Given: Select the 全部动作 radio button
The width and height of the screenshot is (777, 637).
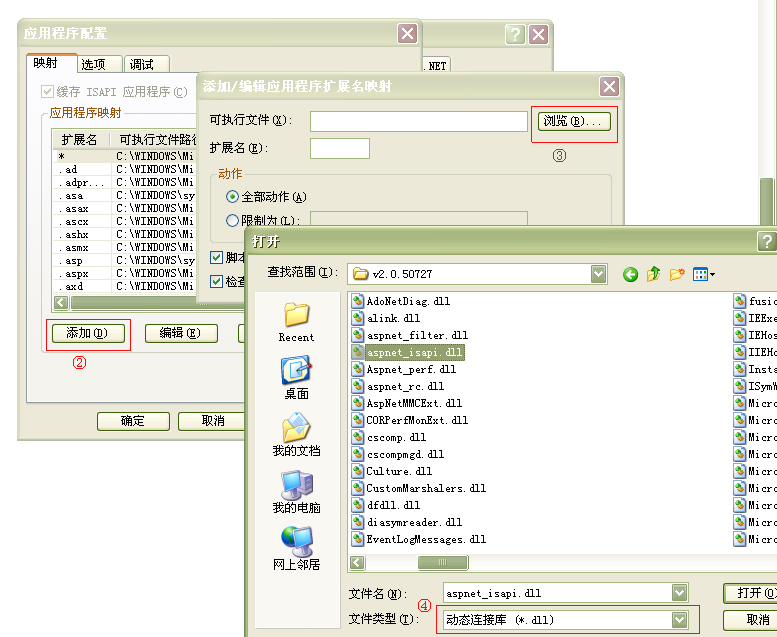Looking at the screenshot, I should point(233,197).
